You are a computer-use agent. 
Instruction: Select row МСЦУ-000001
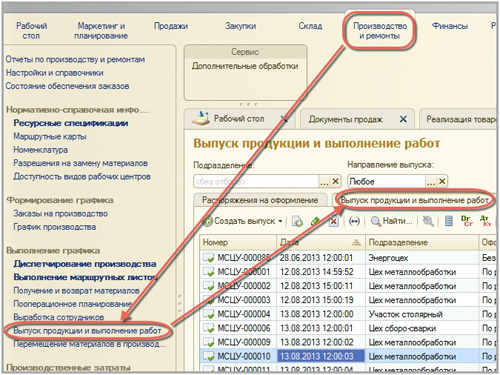coord(348,272)
